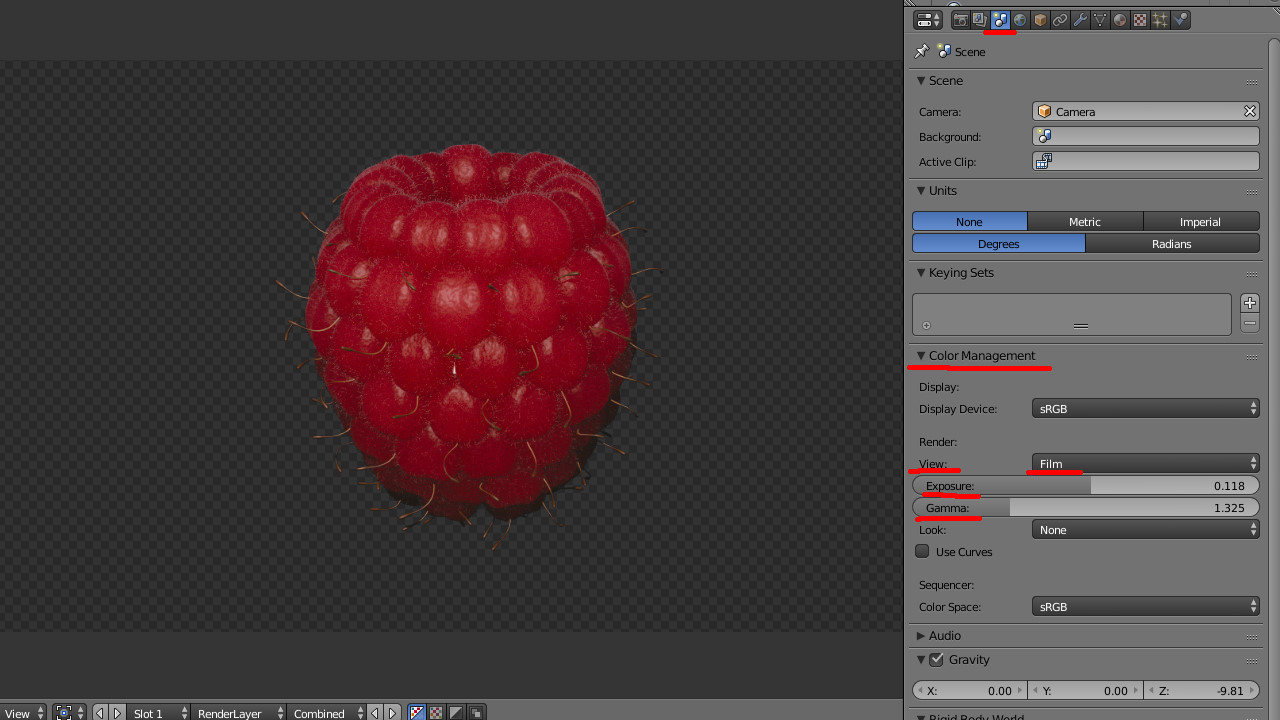This screenshot has height=720, width=1280.
Task: Clear the Camera field with the X icon
Action: 1249,112
